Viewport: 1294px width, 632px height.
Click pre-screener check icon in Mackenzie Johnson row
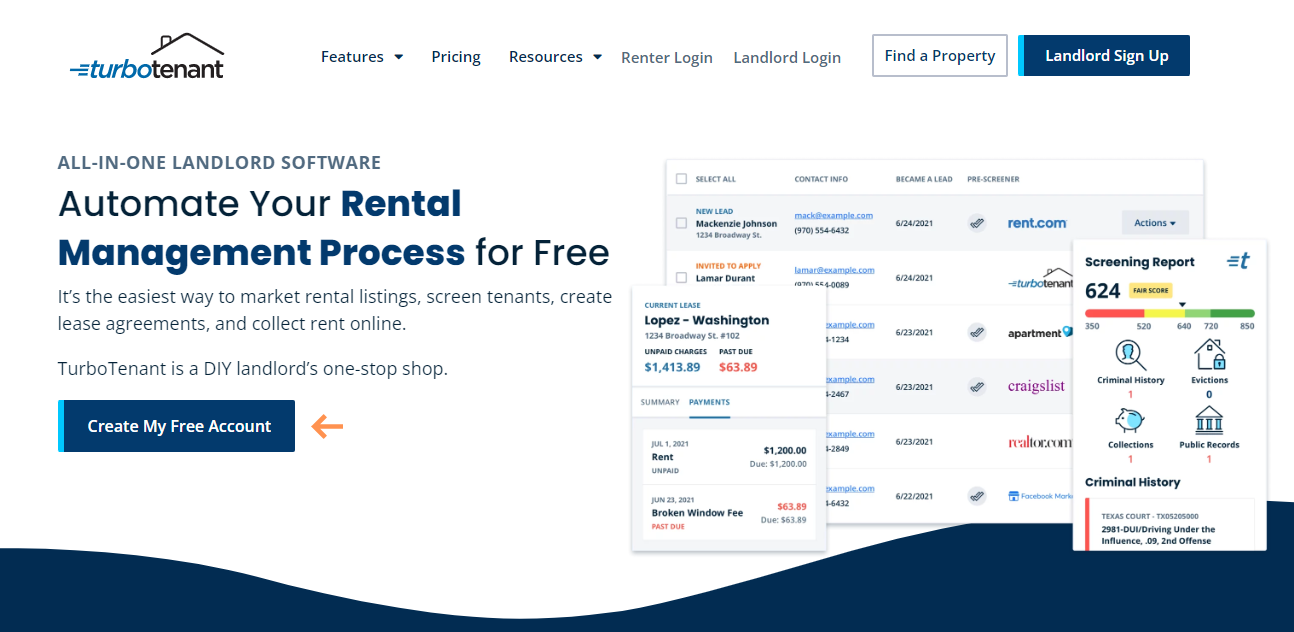tap(977, 223)
